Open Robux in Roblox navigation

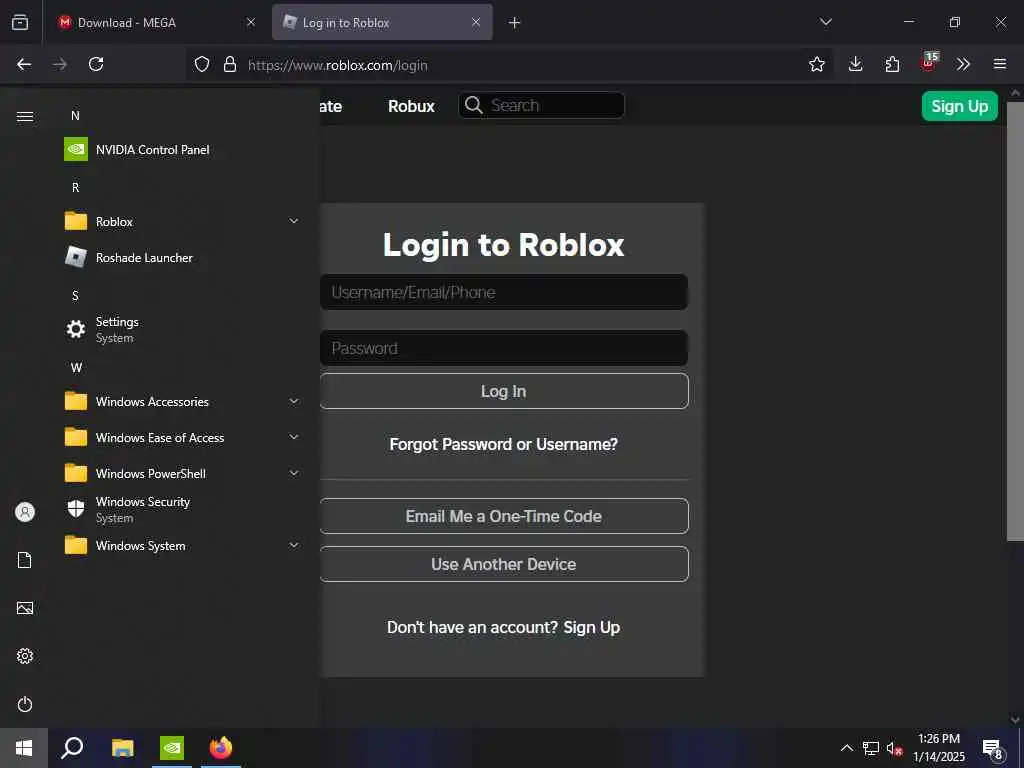pyautogui.click(x=411, y=106)
